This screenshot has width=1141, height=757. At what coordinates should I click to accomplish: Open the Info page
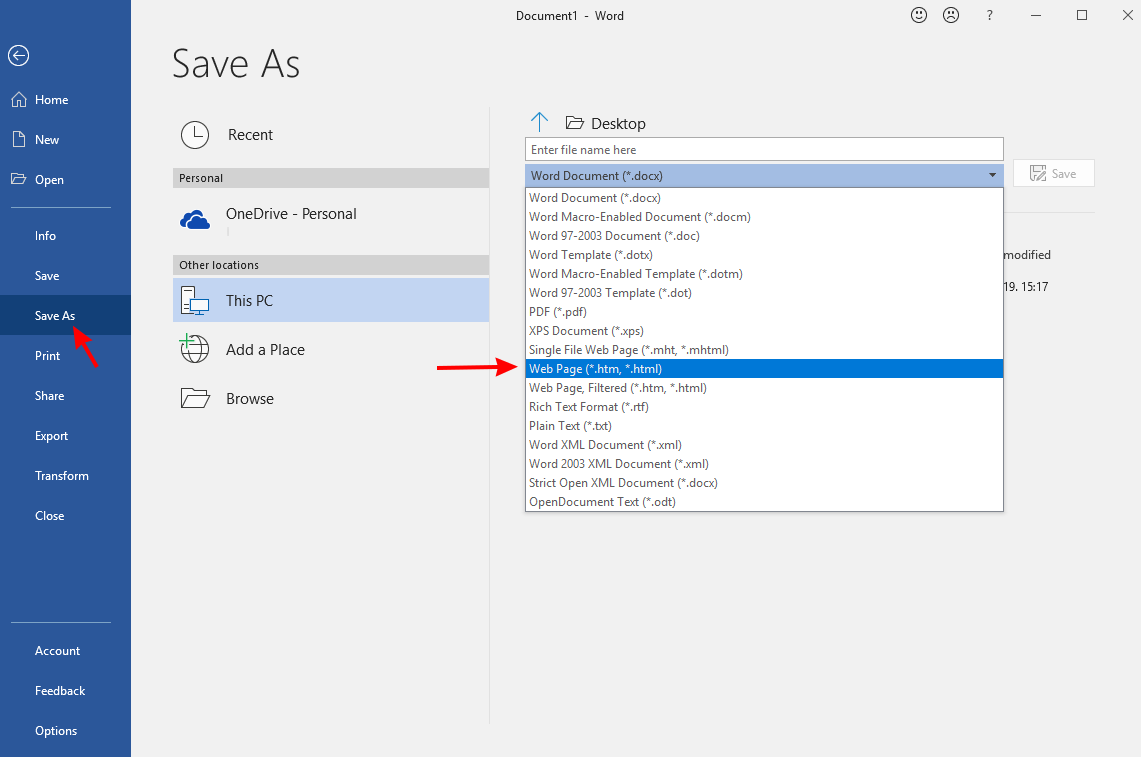point(65,236)
